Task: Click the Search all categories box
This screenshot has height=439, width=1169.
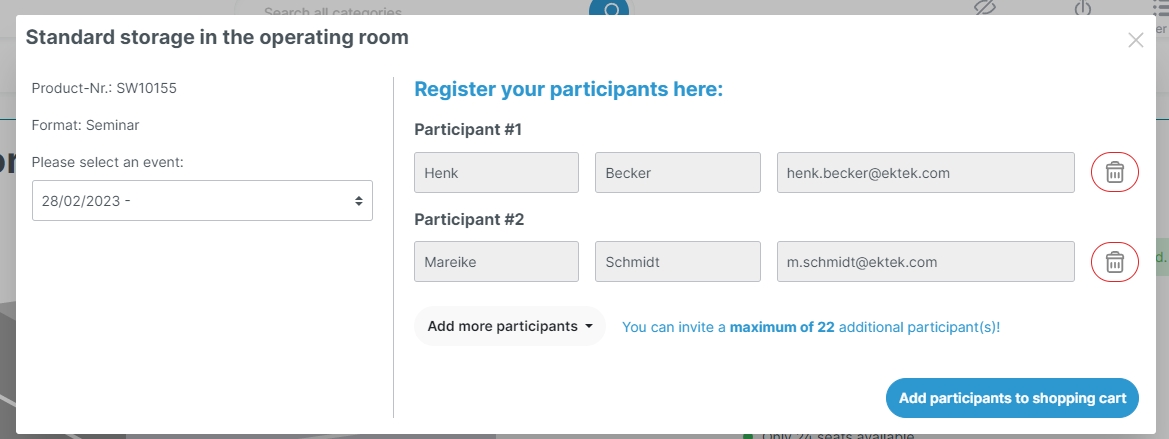Action: click(x=400, y=10)
